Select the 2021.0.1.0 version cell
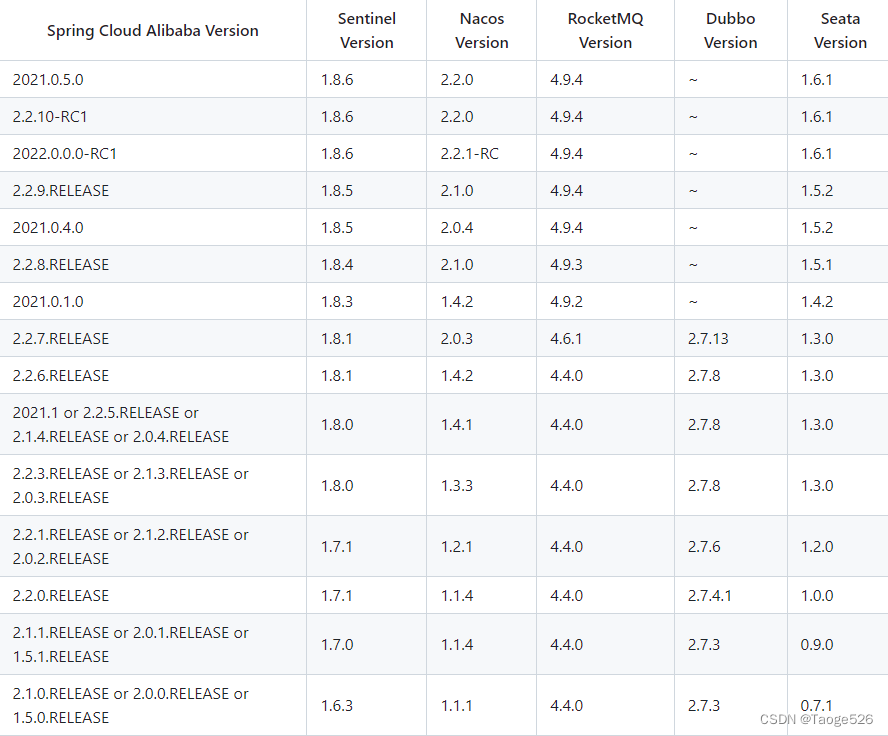The height and width of the screenshot is (736, 888). (x=48, y=302)
